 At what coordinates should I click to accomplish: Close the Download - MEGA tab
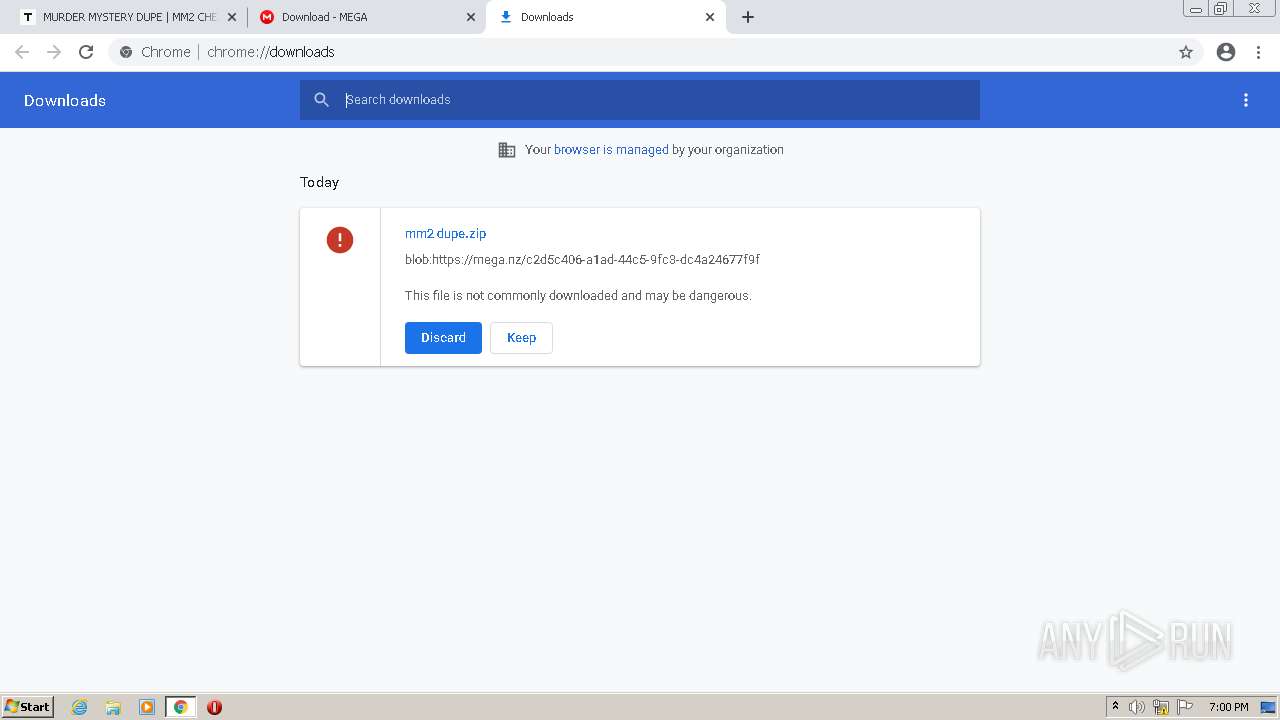click(471, 17)
